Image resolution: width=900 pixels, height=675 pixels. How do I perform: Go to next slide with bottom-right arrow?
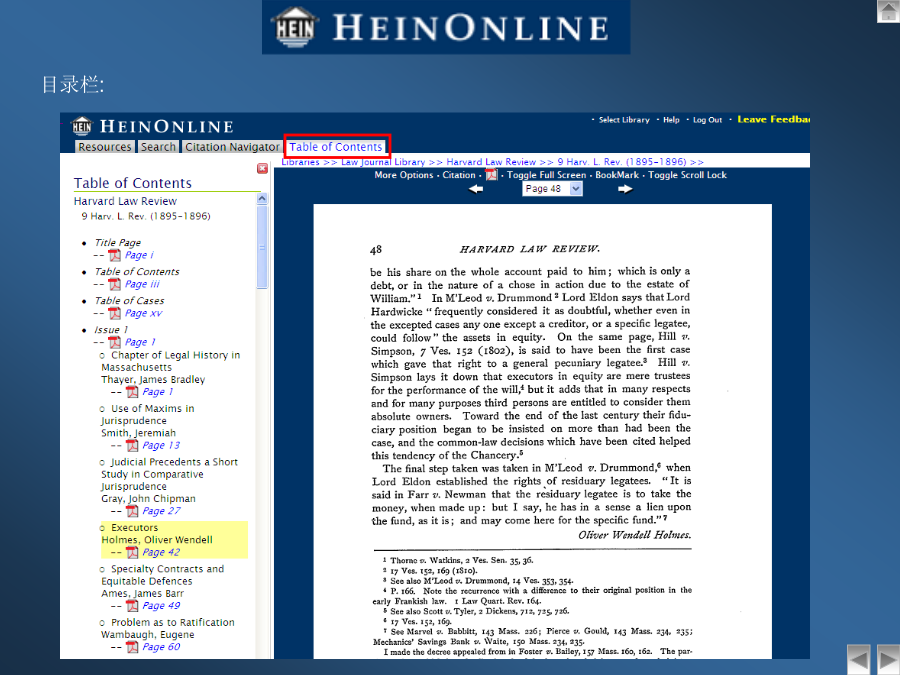[889, 659]
